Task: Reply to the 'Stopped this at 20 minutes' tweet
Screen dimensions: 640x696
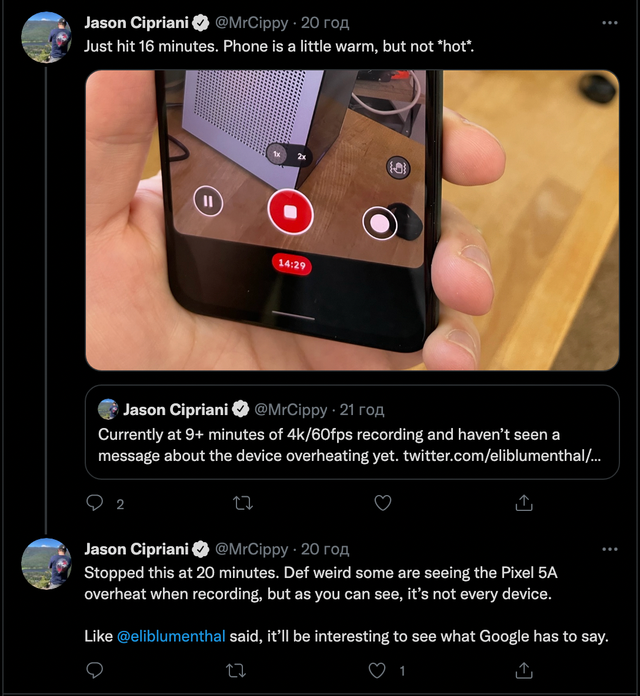Action: (96, 670)
